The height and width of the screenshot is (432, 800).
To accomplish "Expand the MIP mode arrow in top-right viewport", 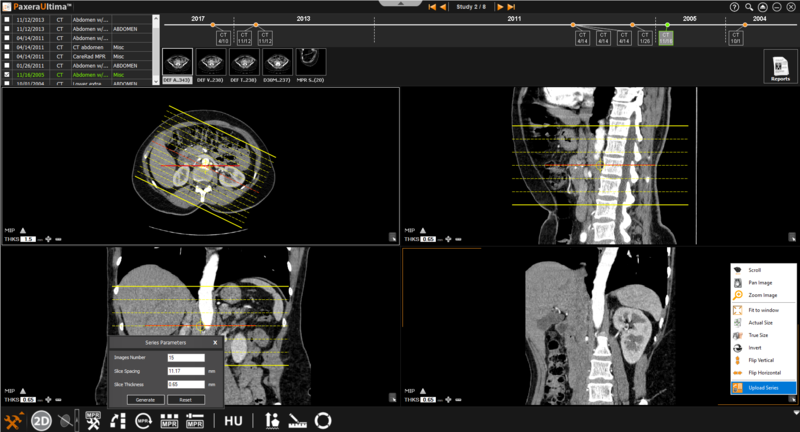I will coord(422,229).
